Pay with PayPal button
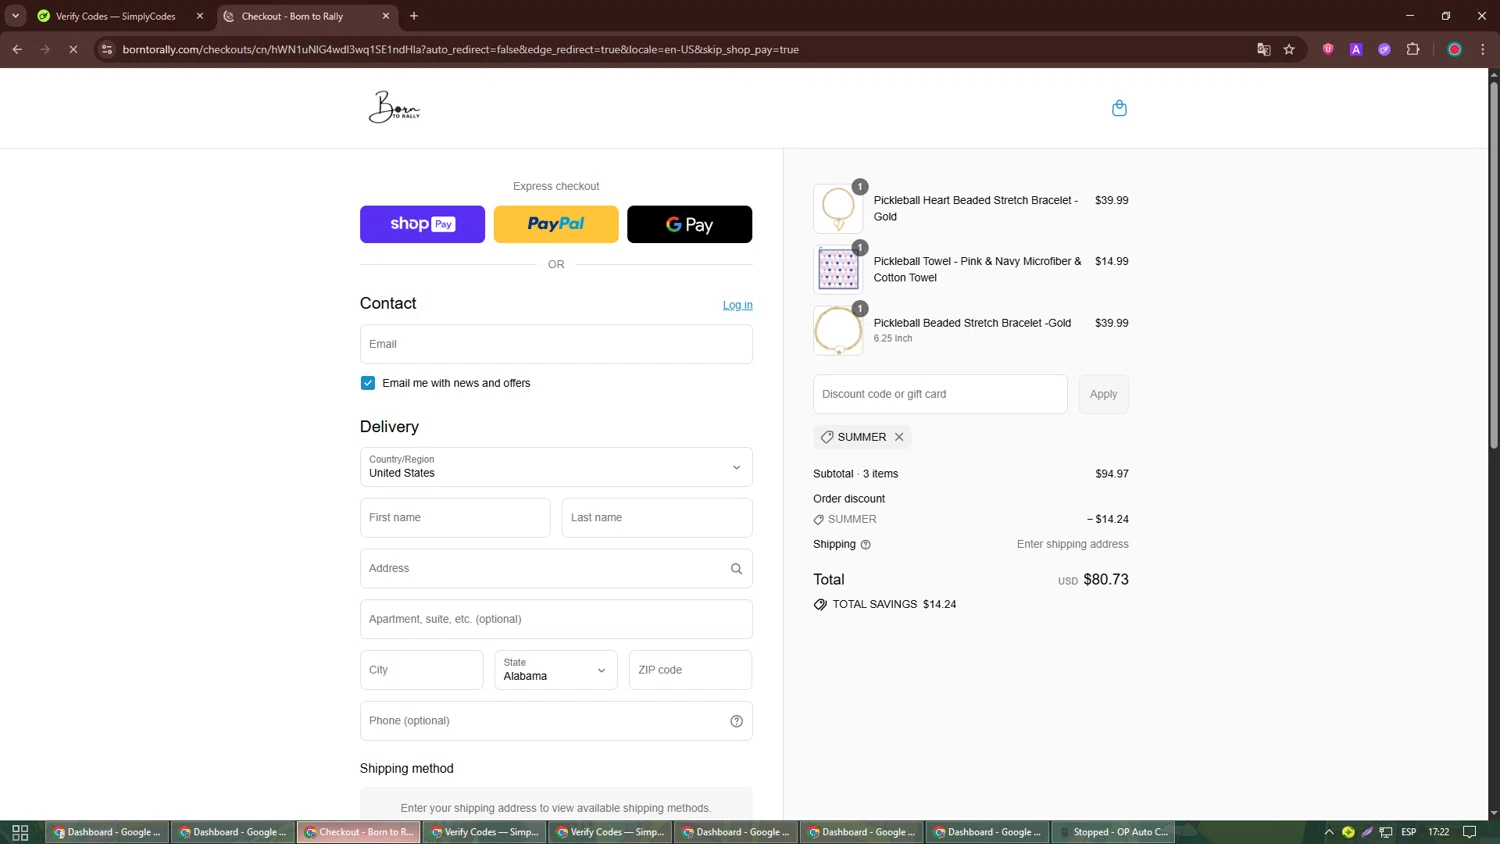 coord(556,224)
